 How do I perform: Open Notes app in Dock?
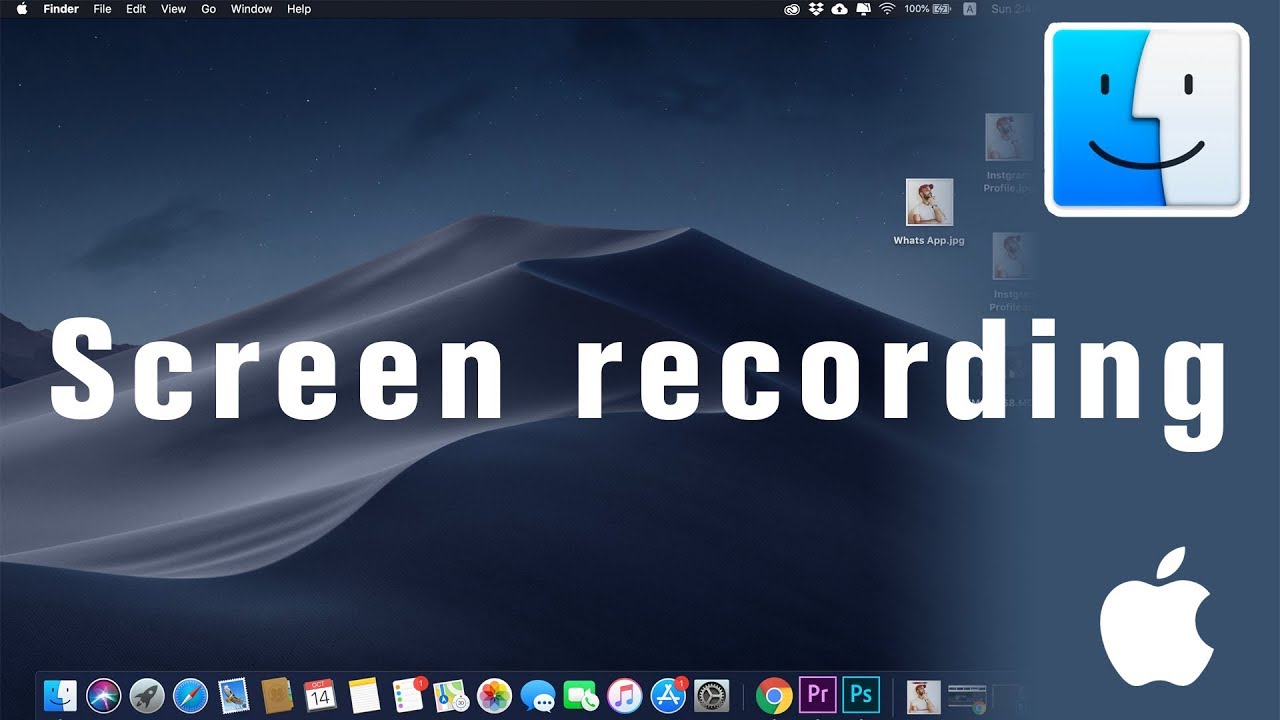(364, 694)
